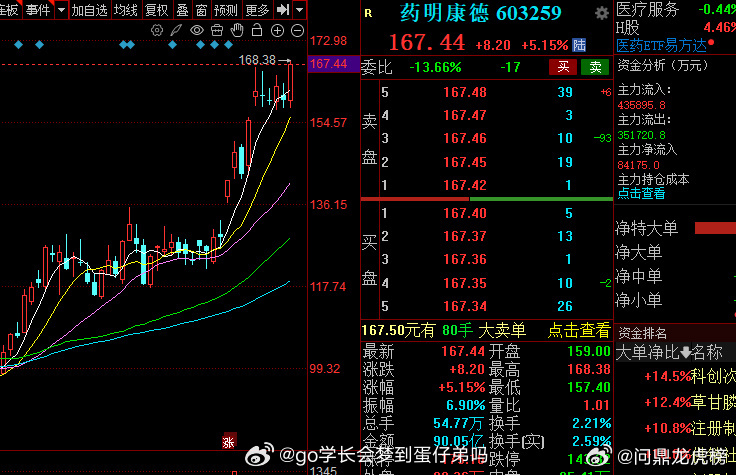
Task: Click the jump-to-end arrow icon
Action: (x=283, y=9)
